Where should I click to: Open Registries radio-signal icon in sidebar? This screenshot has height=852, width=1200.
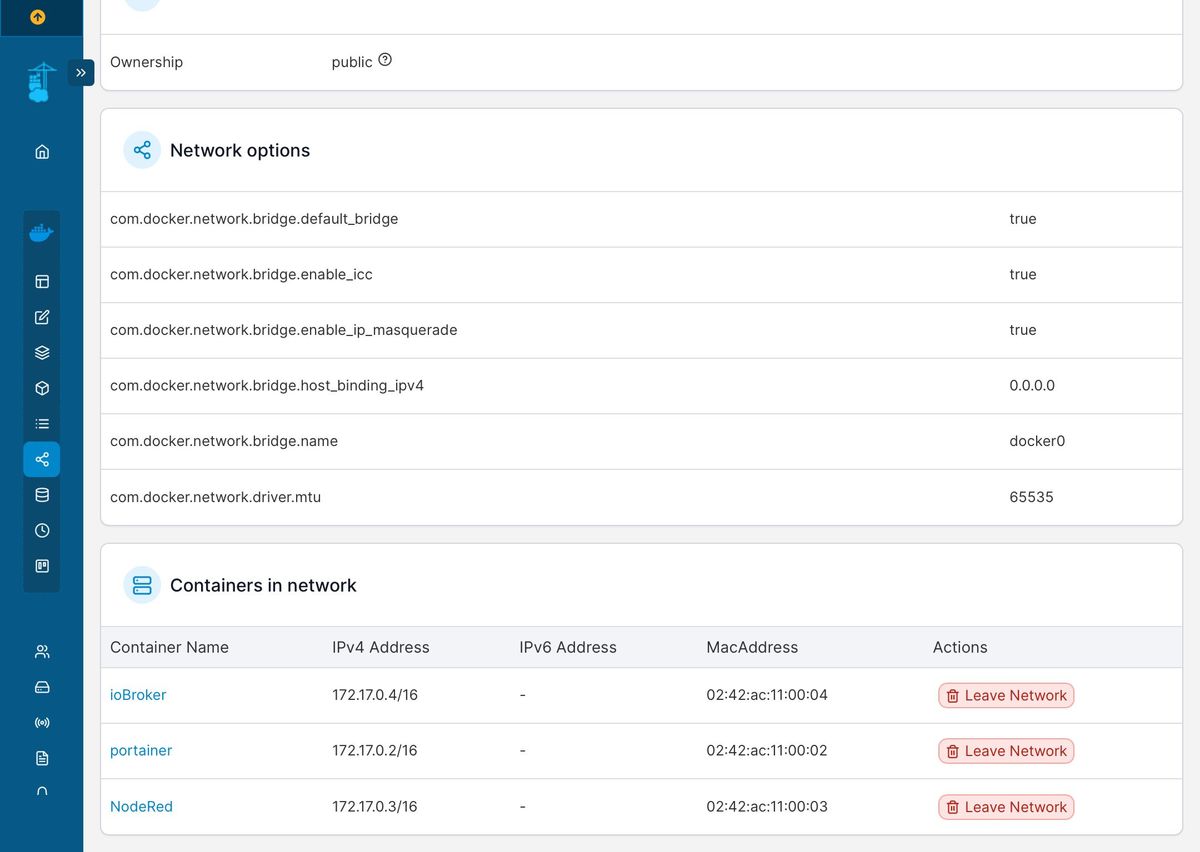point(42,723)
